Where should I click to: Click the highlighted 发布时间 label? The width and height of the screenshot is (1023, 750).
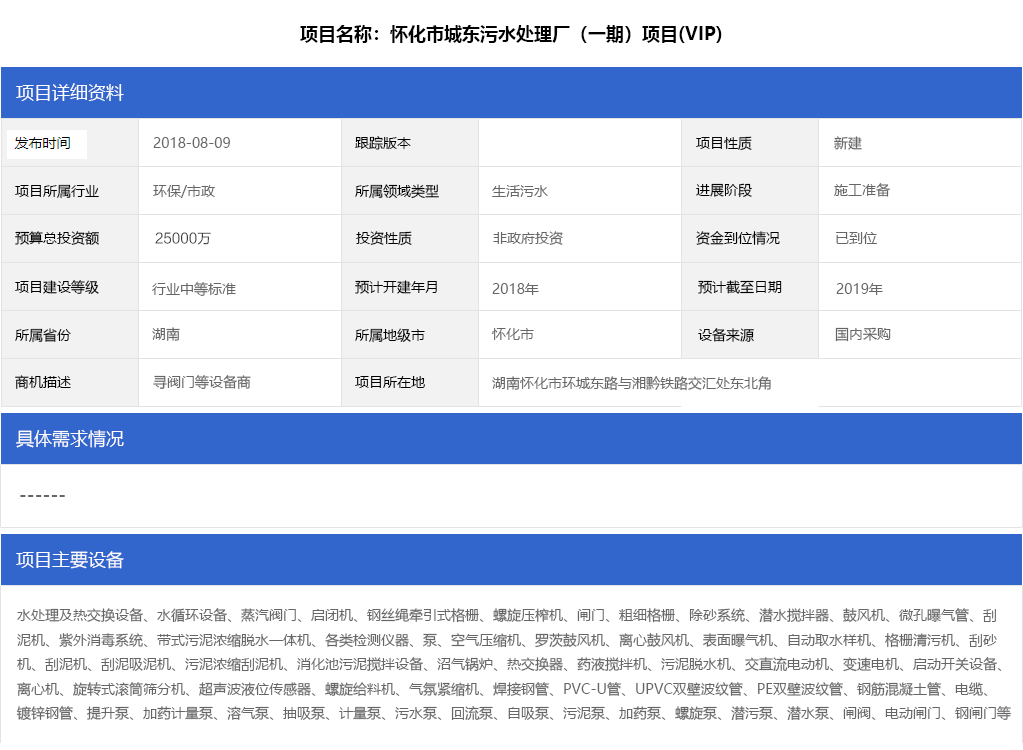(x=45, y=144)
